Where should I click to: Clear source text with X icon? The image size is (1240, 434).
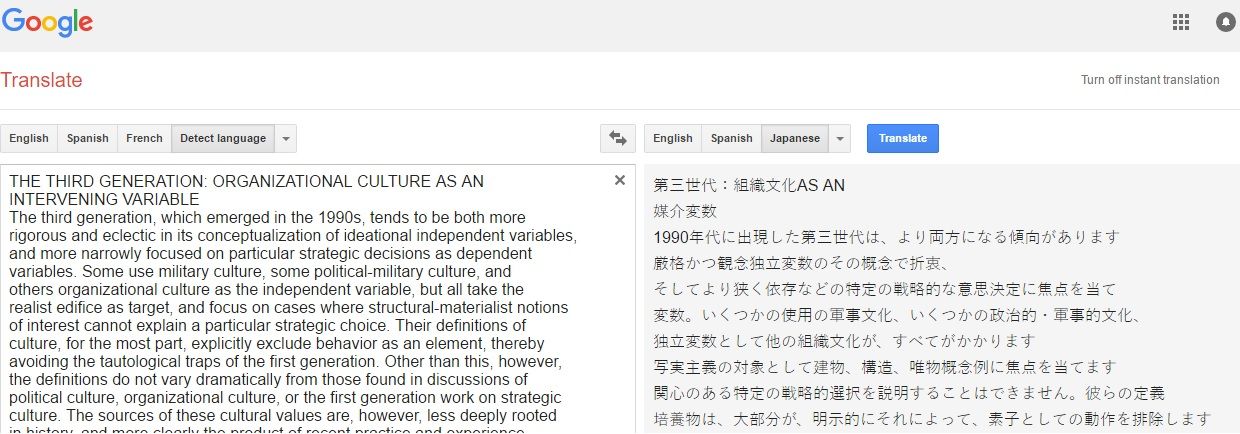coord(620,180)
